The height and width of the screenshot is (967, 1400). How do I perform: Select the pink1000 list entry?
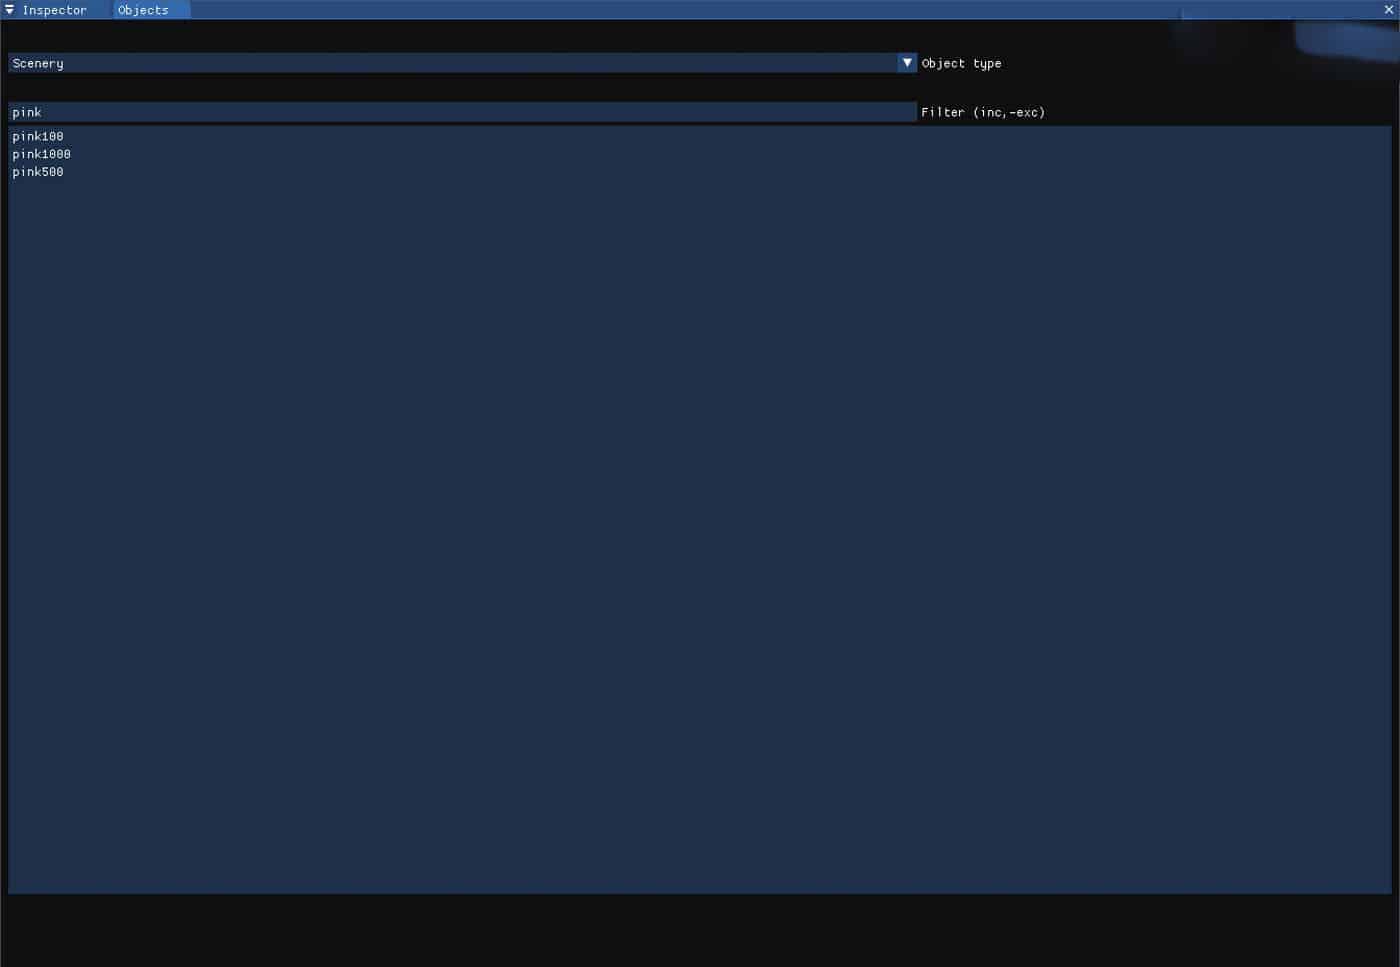(42, 154)
